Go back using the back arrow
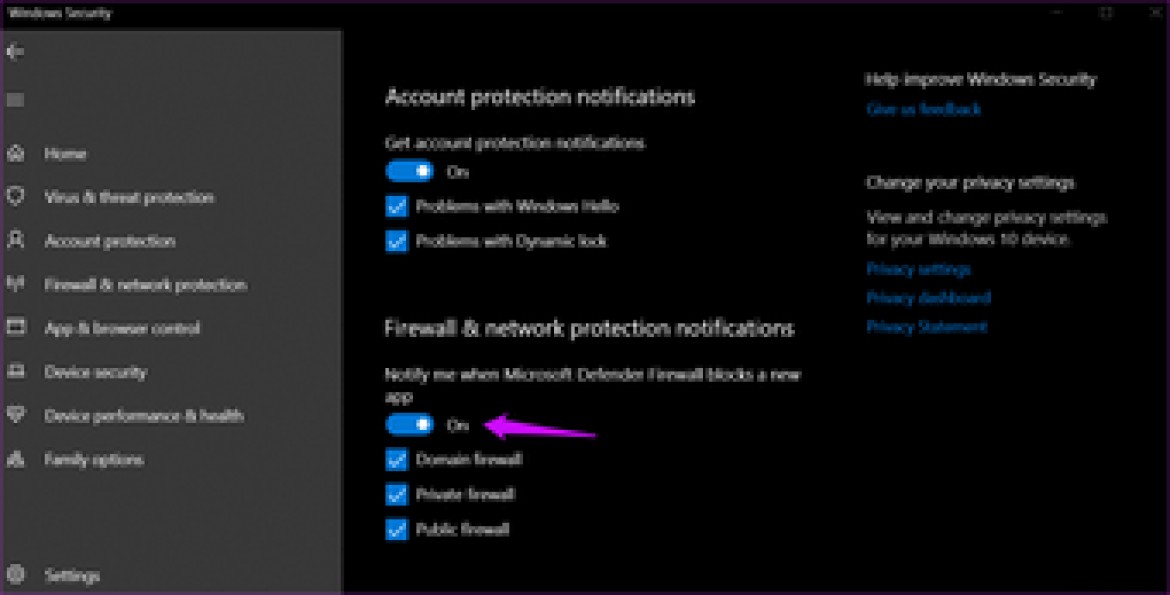 pyautogui.click(x=14, y=52)
